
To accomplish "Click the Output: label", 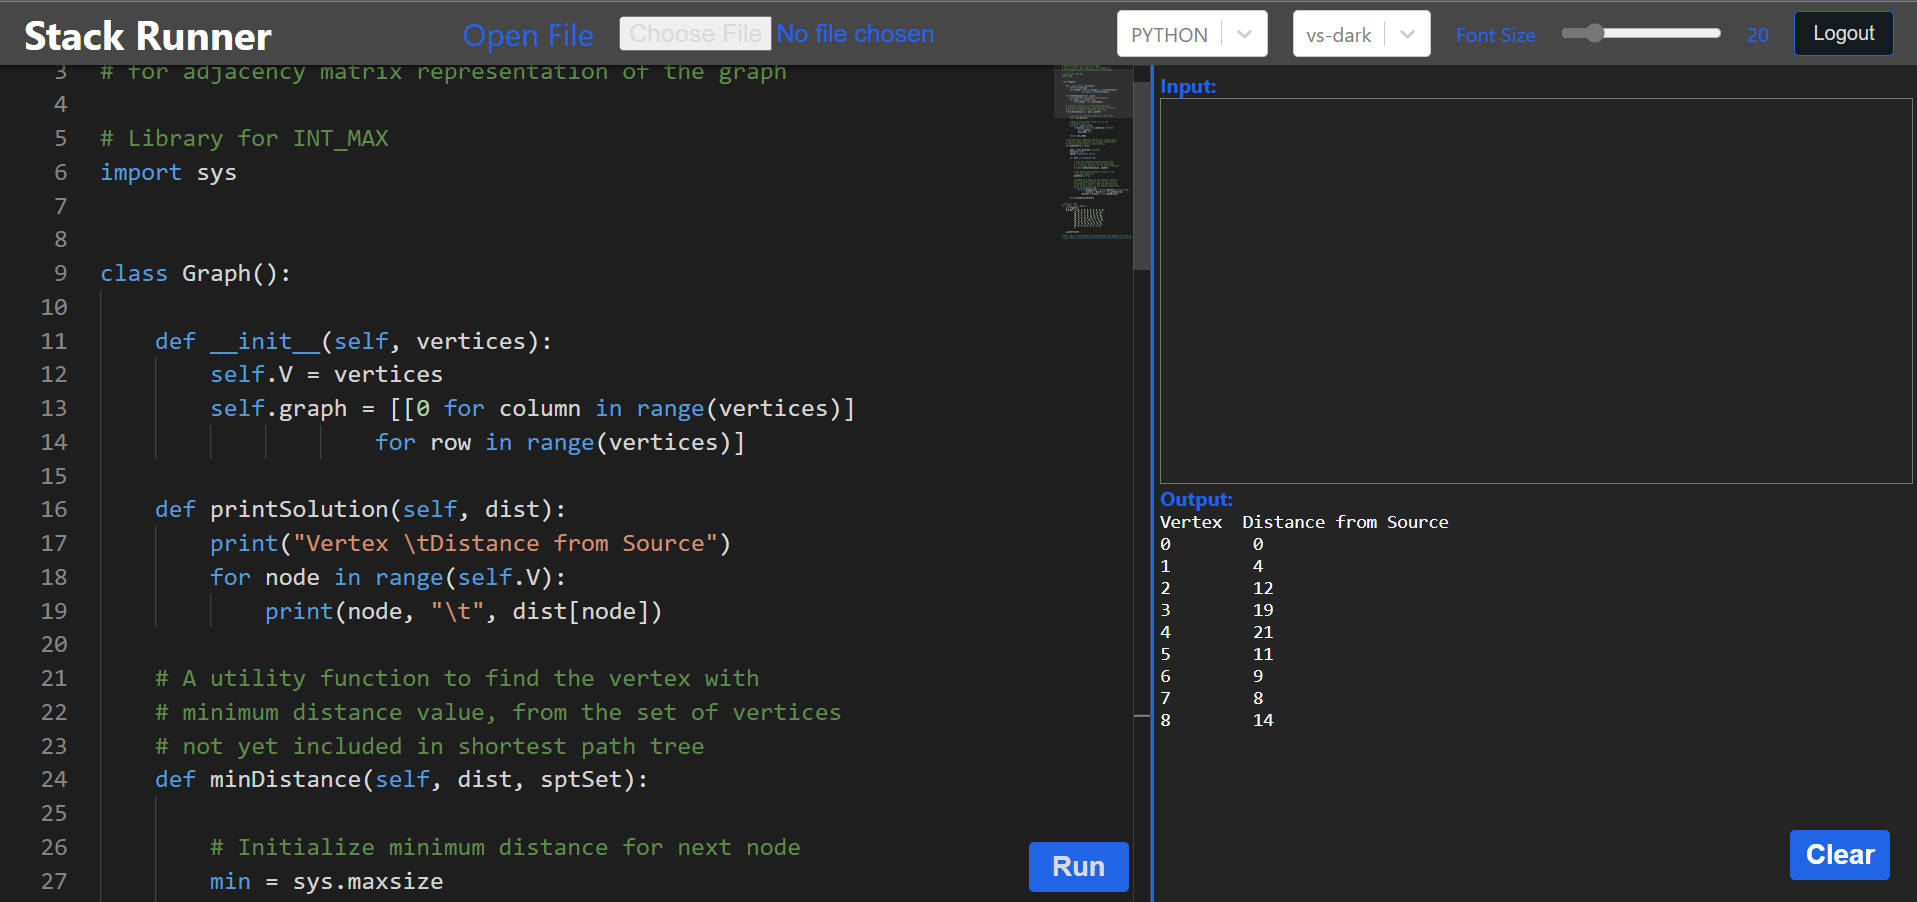I will point(1196,499).
